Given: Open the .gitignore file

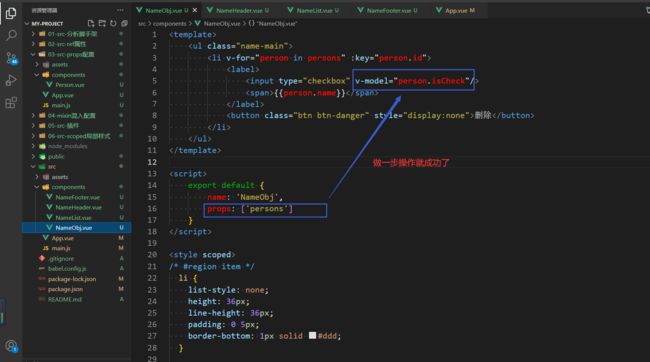Looking at the screenshot, I should [61, 258].
